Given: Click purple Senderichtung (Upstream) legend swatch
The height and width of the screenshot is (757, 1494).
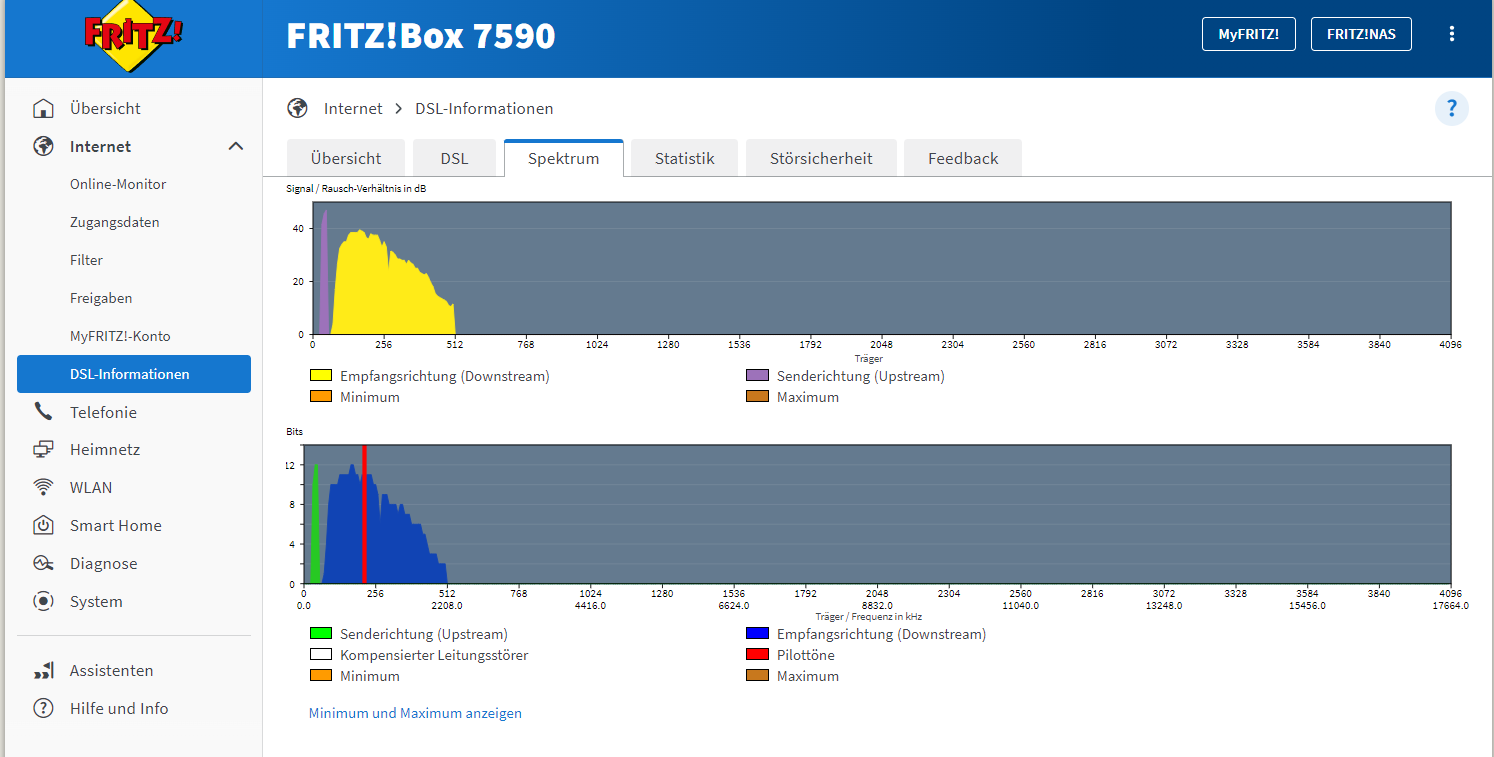Looking at the screenshot, I should click(757, 376).
